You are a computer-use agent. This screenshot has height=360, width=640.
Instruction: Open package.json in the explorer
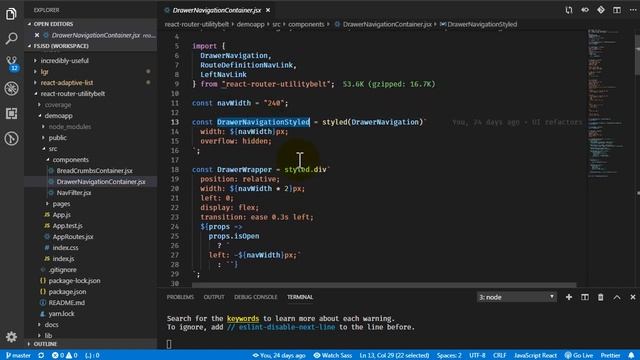click(x=67, y=292)
